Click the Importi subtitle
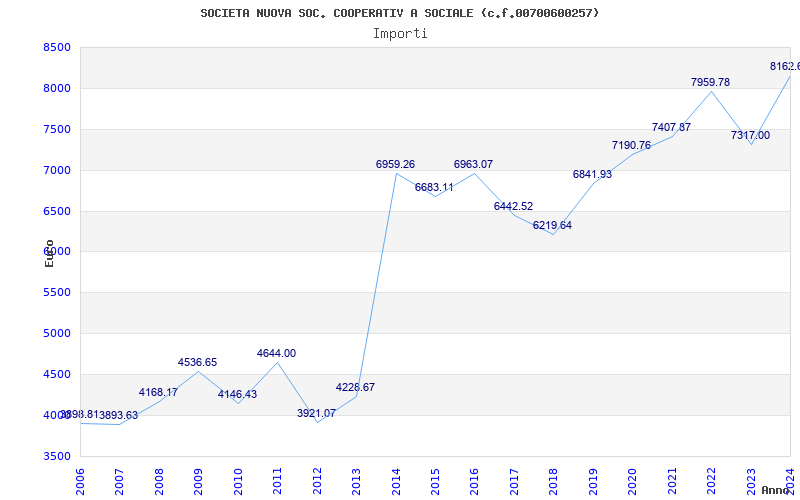Screen dimensions: 800x500 pos(400,34)
